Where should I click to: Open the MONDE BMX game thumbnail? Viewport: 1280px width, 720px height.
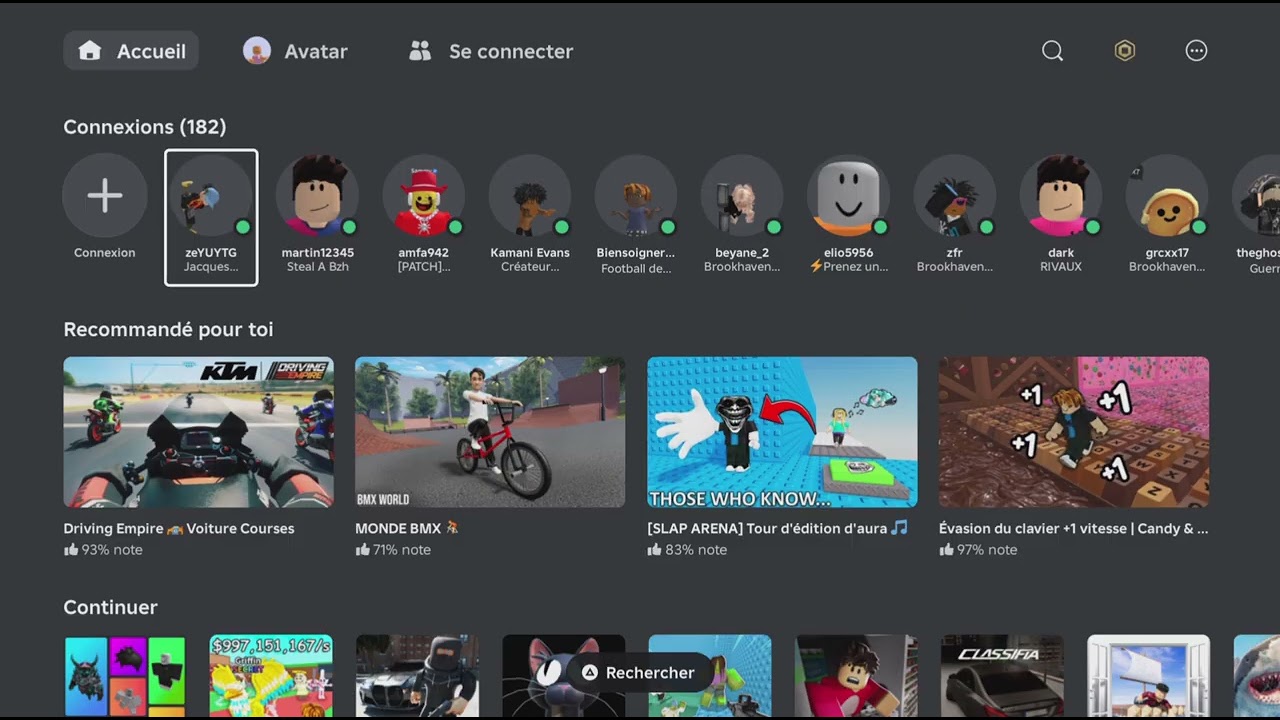[490, 432]
